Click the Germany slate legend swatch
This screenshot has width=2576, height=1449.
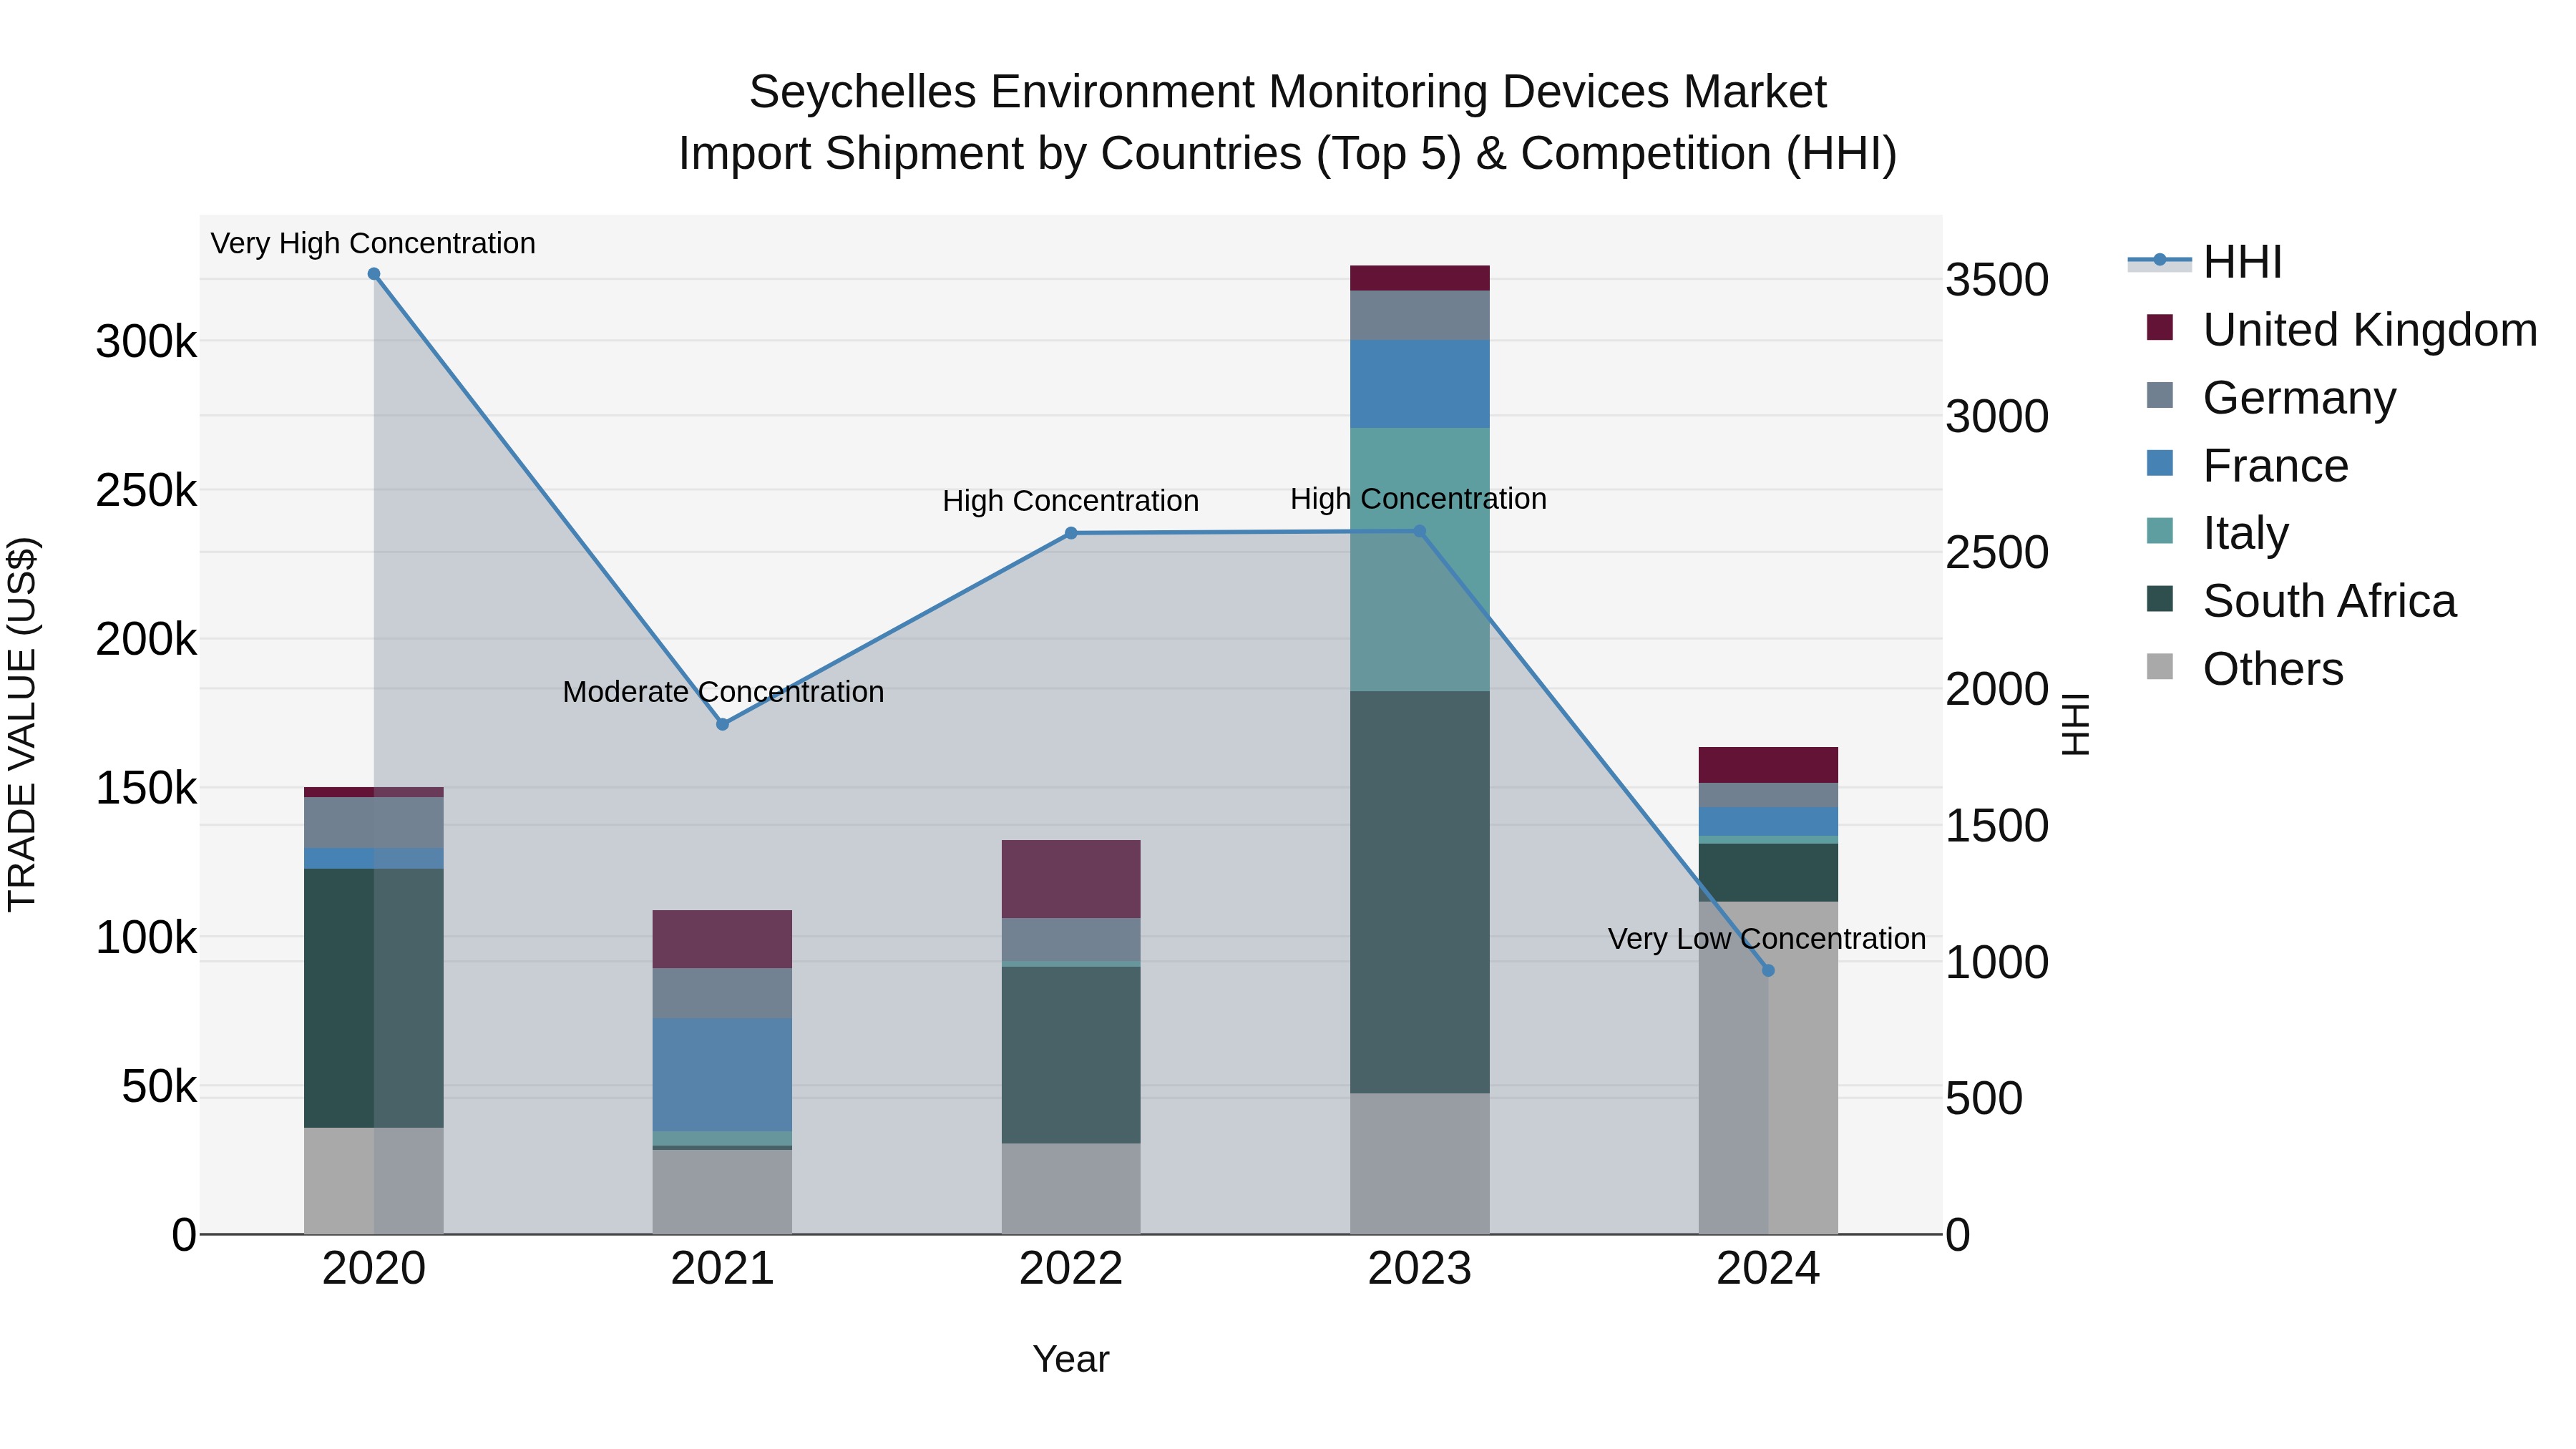(x=2160, y=395)
